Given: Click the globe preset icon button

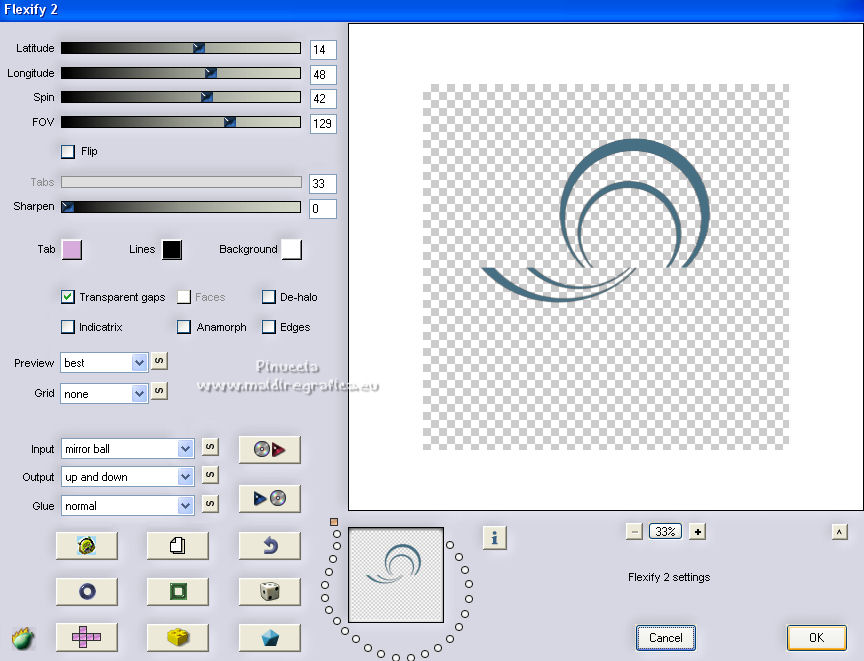Looking at the screenshot, I should 87,545.
